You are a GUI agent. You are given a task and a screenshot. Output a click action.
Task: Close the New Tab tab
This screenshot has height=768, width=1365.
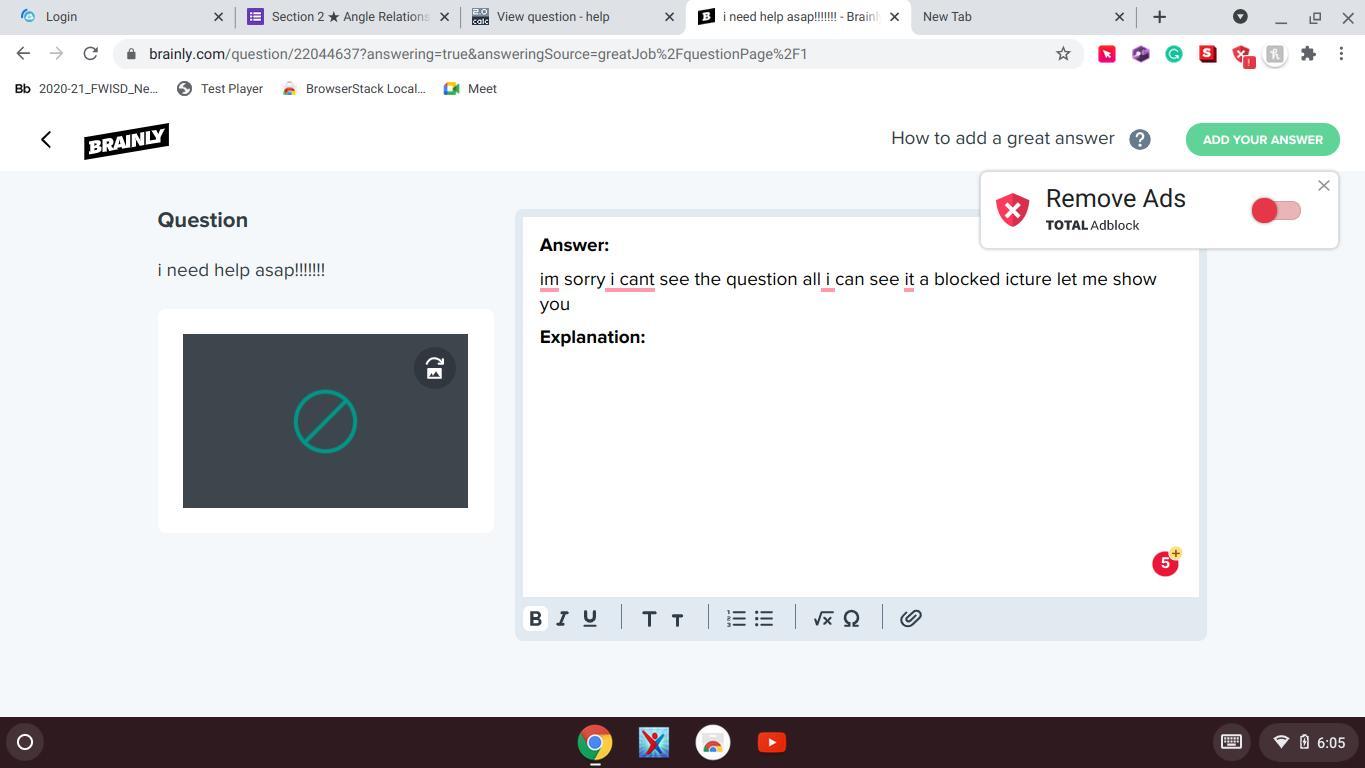1119,17
